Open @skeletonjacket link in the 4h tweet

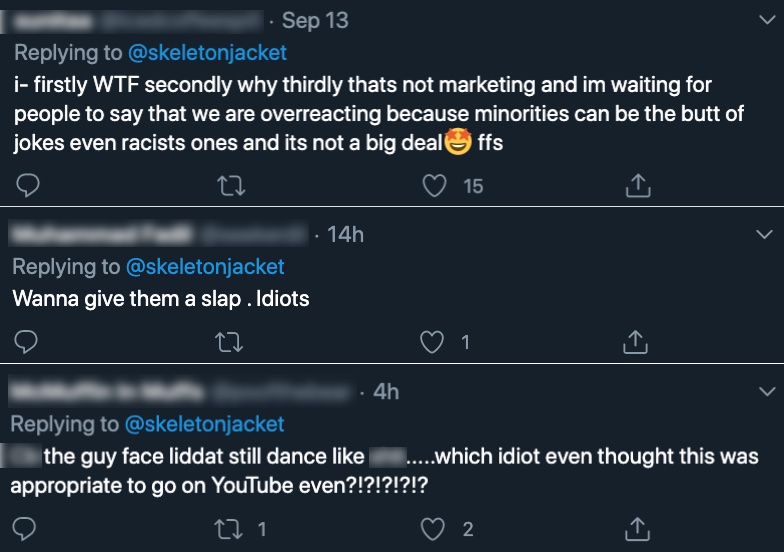(x=204, y=424)
